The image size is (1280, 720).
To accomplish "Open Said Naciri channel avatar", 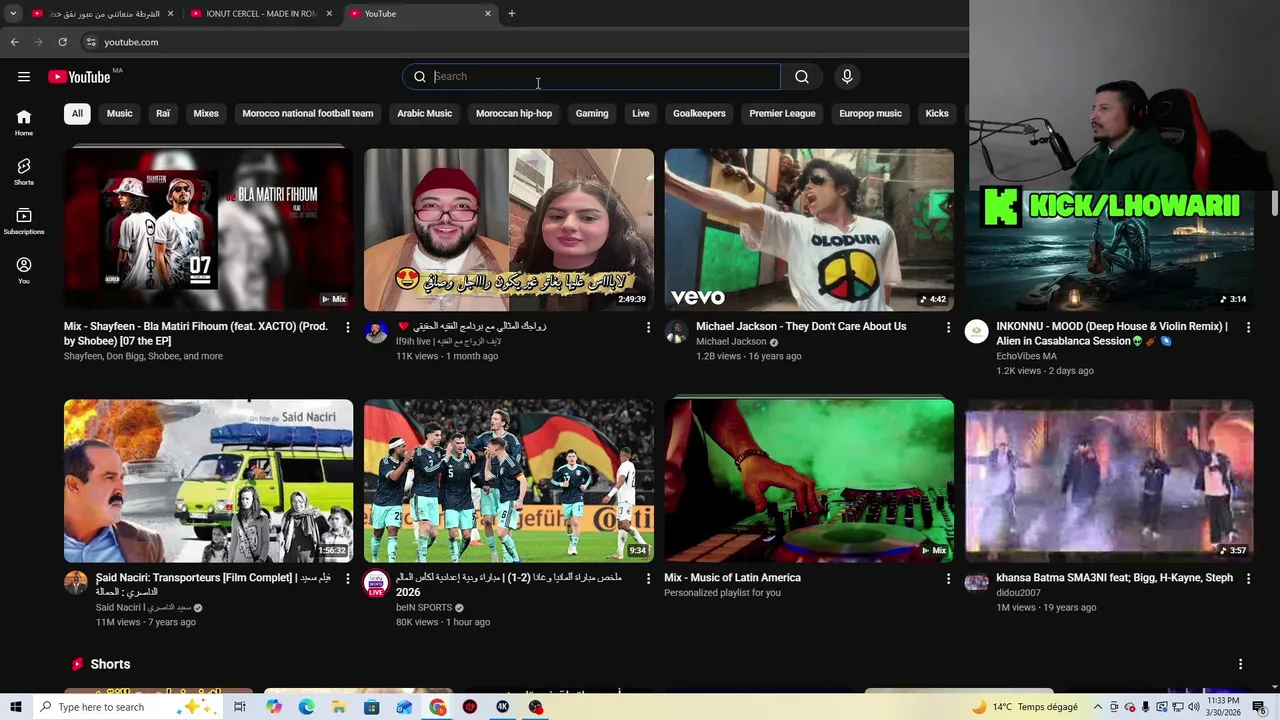I will pyautogui.click(x=76, y=584).
